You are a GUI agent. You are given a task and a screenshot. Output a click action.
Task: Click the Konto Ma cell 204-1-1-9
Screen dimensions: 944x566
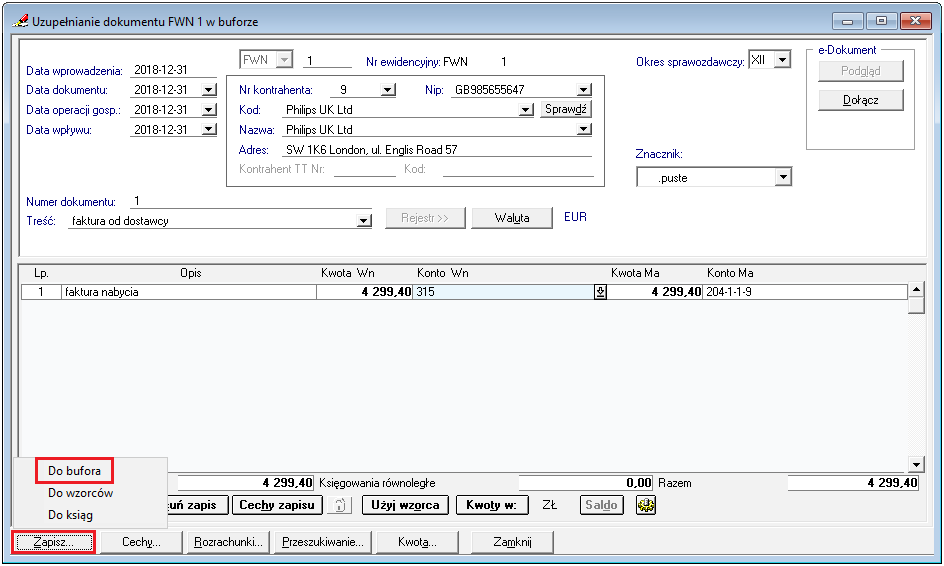(x=805, y=292)
